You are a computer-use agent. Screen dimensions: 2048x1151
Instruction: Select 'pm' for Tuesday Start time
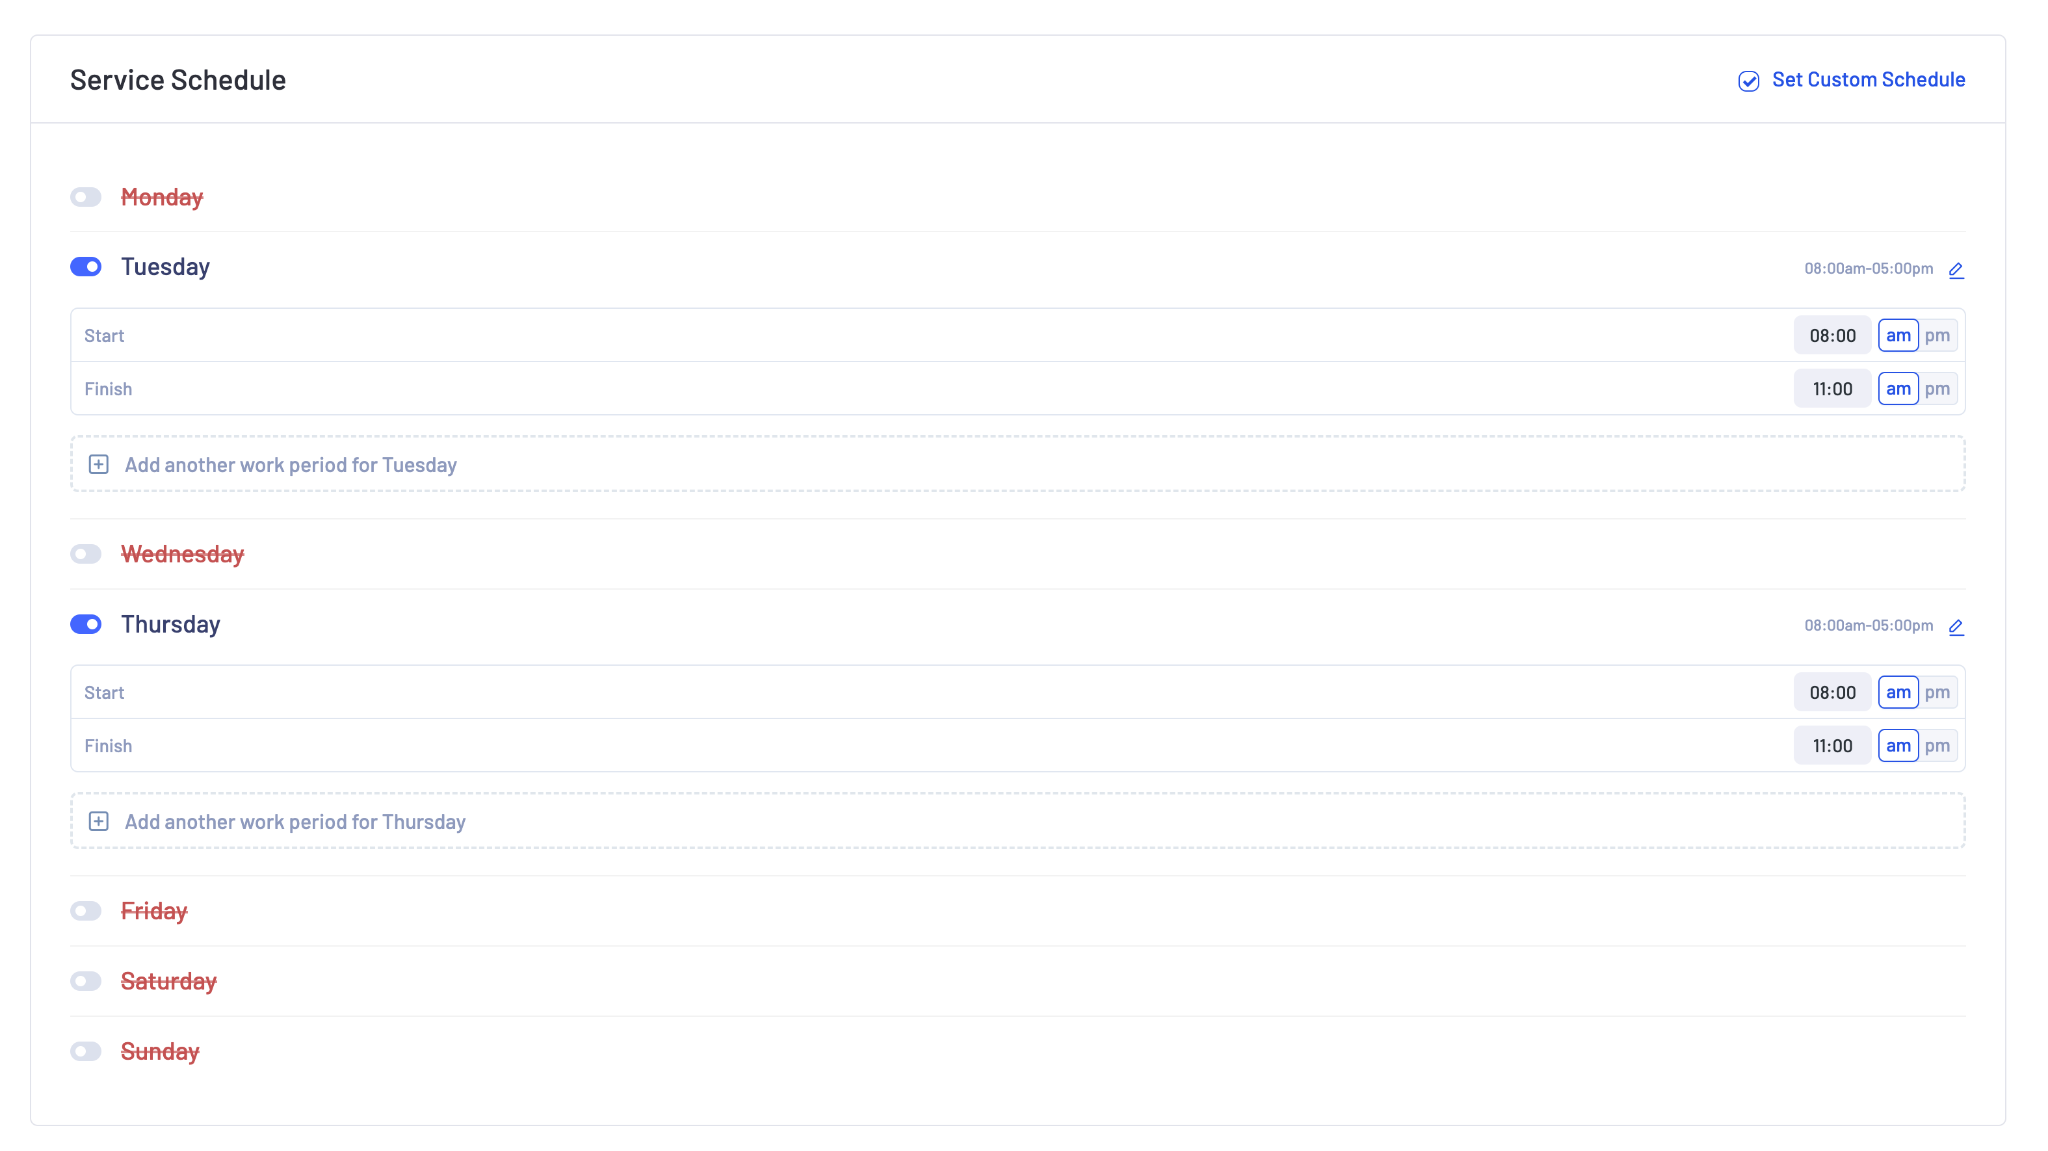coord(1938,335)
